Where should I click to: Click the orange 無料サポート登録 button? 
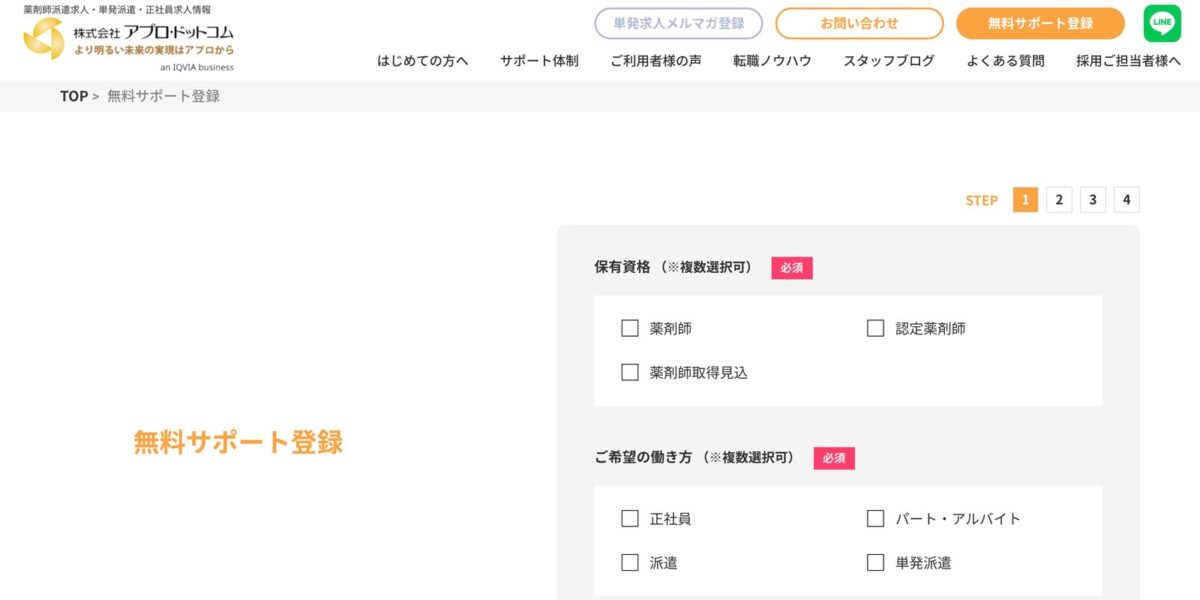click(1040, 23)
